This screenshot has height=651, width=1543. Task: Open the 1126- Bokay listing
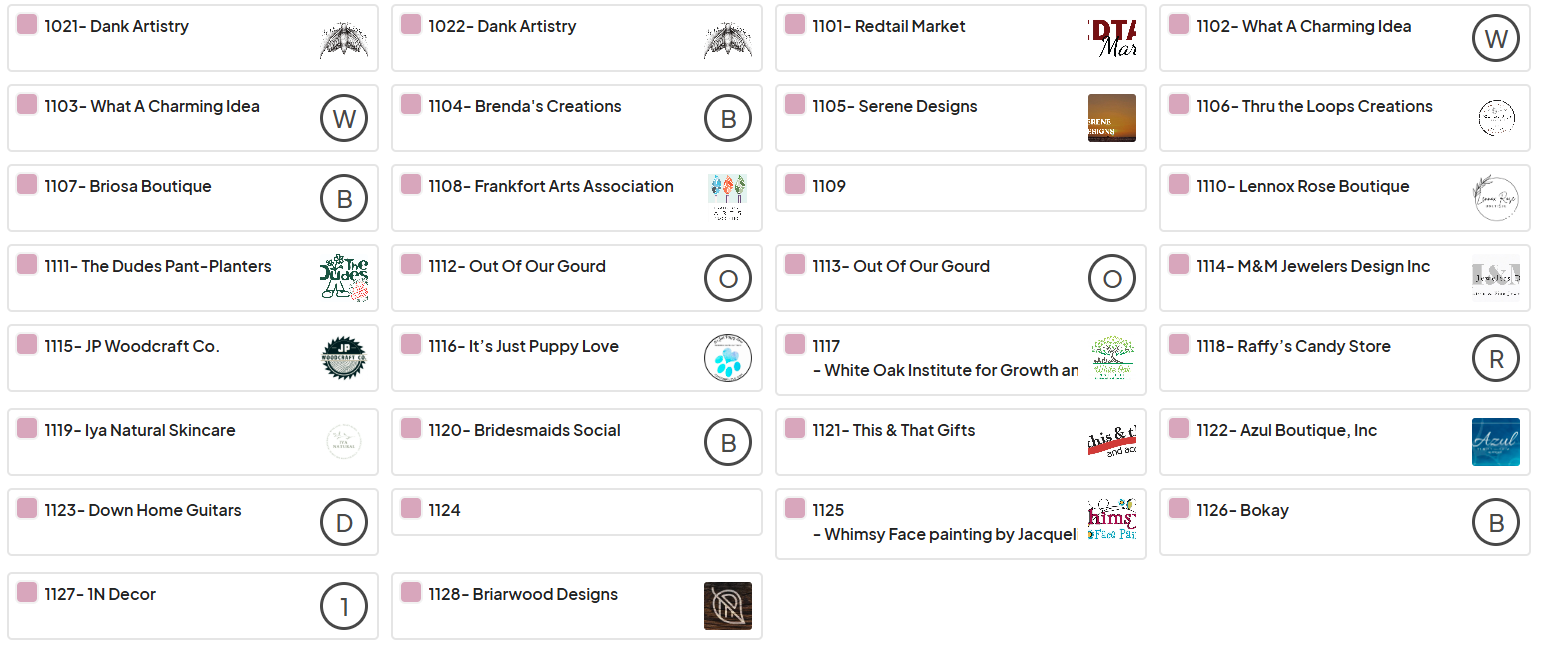(x=1345, y=522)
